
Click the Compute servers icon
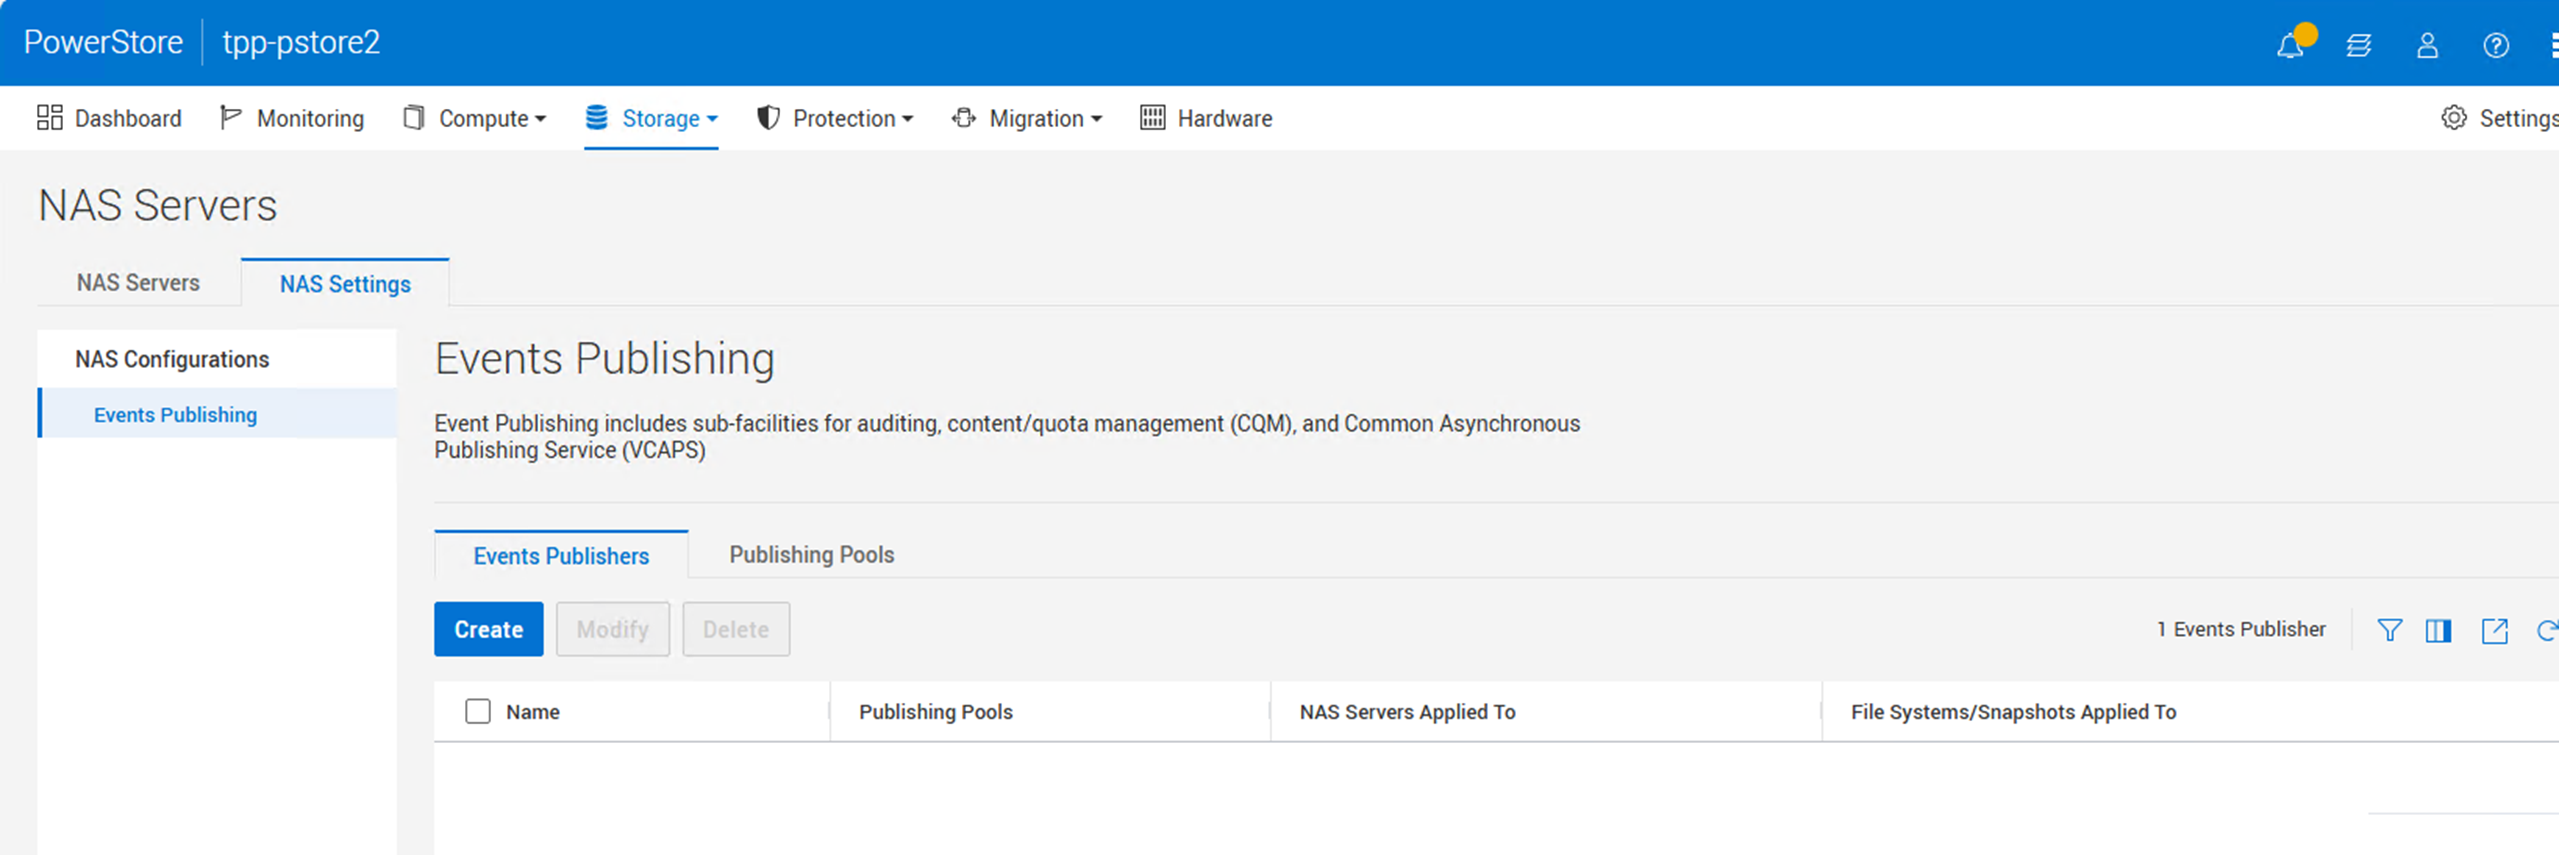[x=413, y=118]
